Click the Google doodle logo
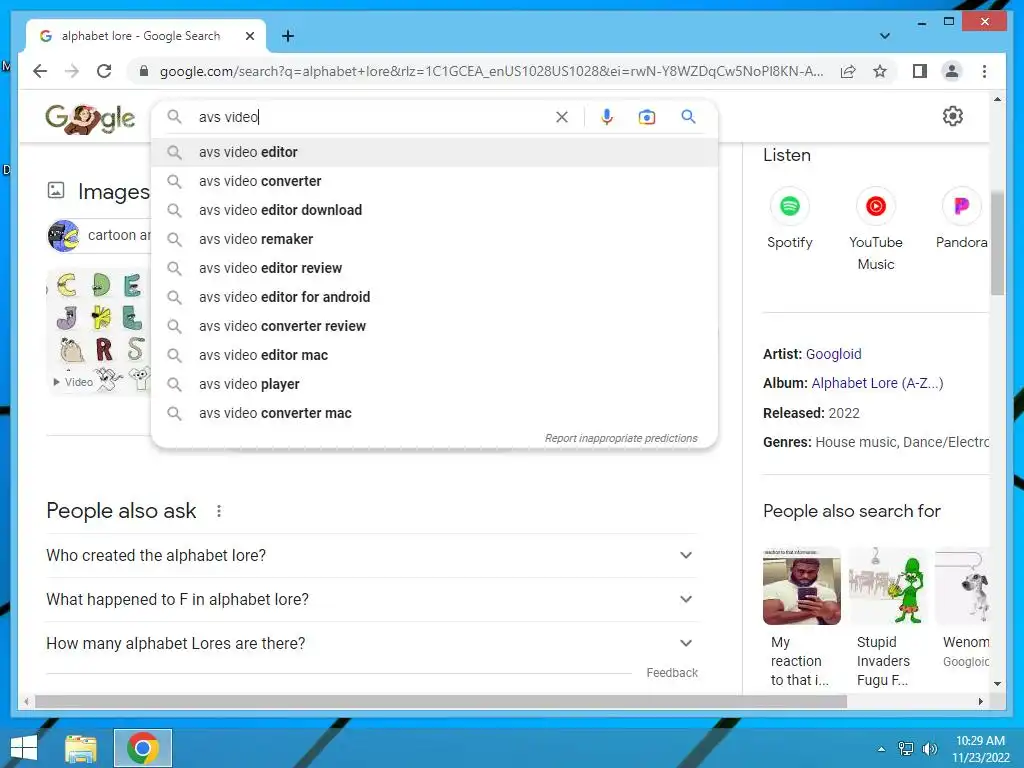The image size is (1024, 768). (90, 118)
